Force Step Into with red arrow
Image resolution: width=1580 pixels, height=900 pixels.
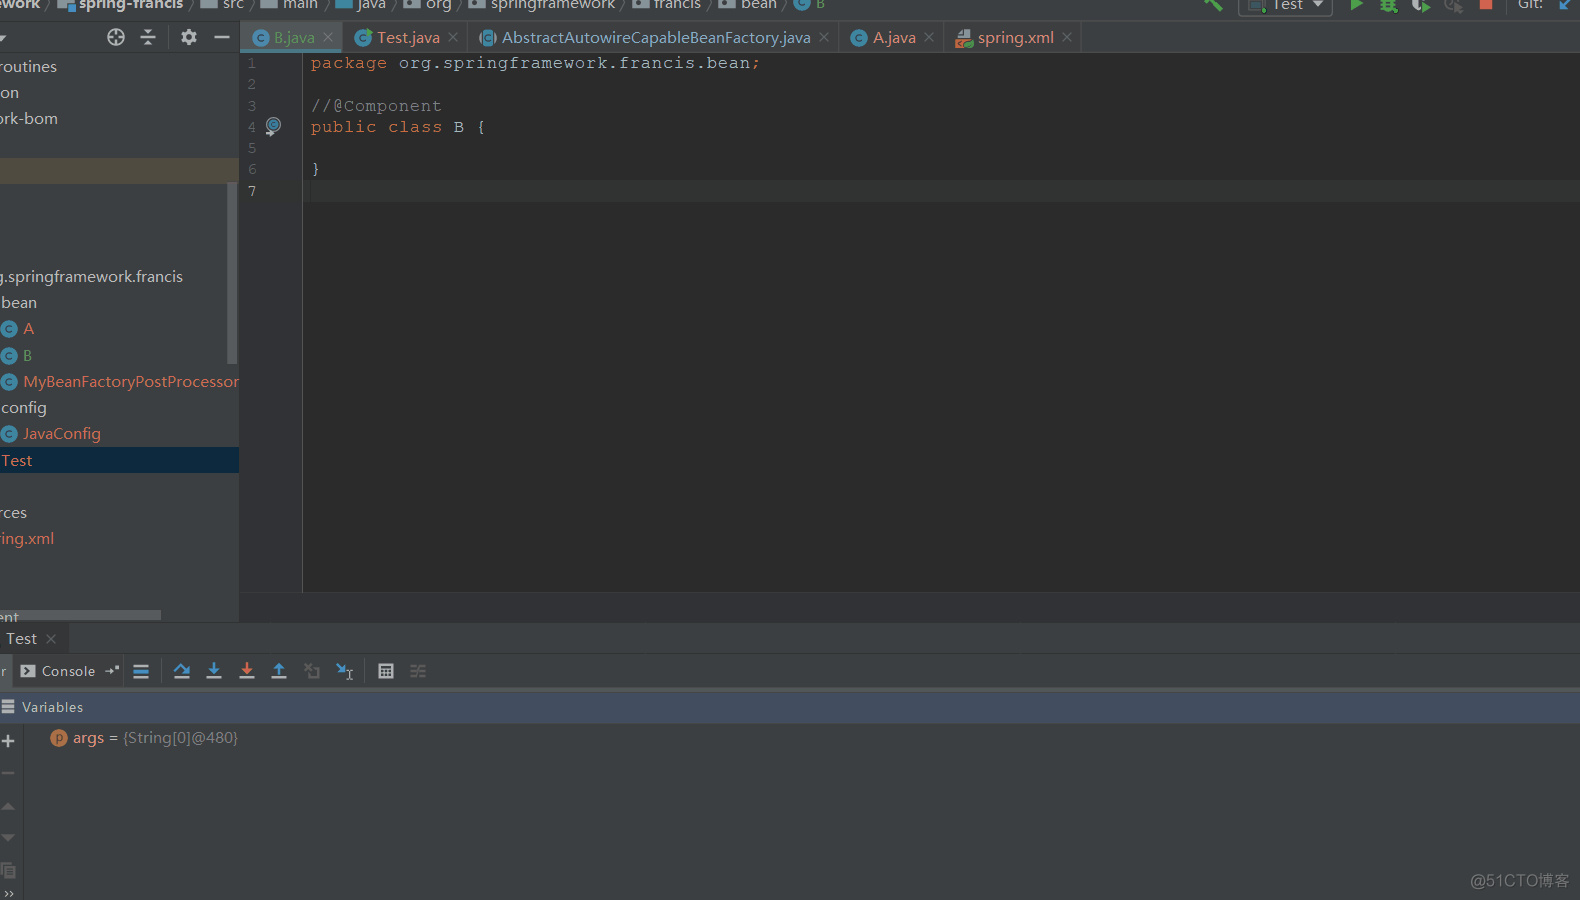tap(247, 671)
